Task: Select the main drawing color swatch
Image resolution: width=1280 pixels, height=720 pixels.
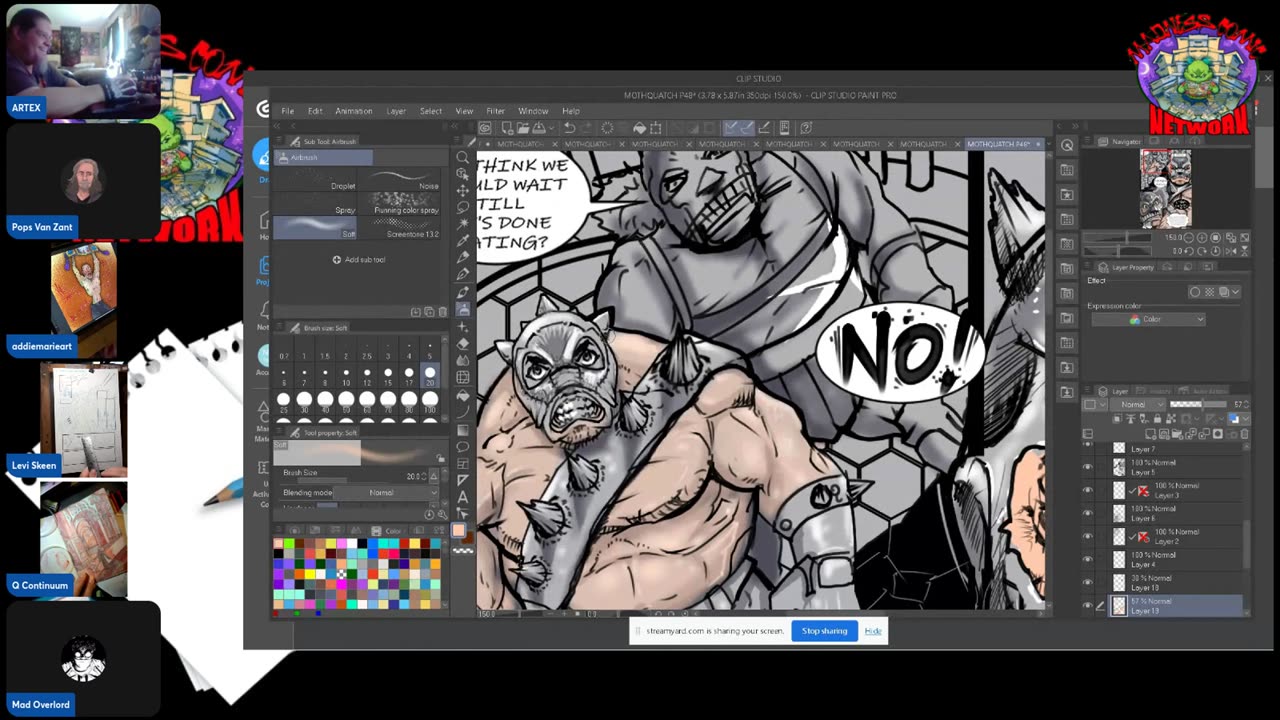Action: [x=458, y=530]
